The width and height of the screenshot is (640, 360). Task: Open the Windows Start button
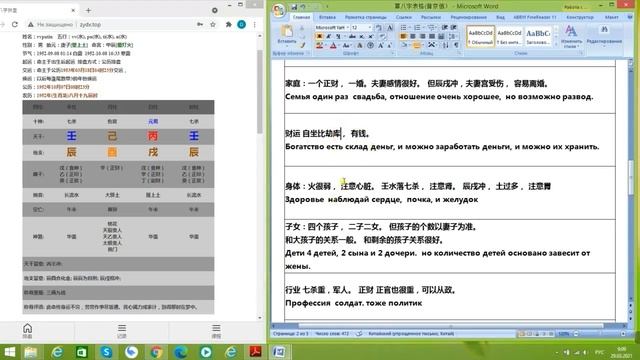click(x=9, y=352)
